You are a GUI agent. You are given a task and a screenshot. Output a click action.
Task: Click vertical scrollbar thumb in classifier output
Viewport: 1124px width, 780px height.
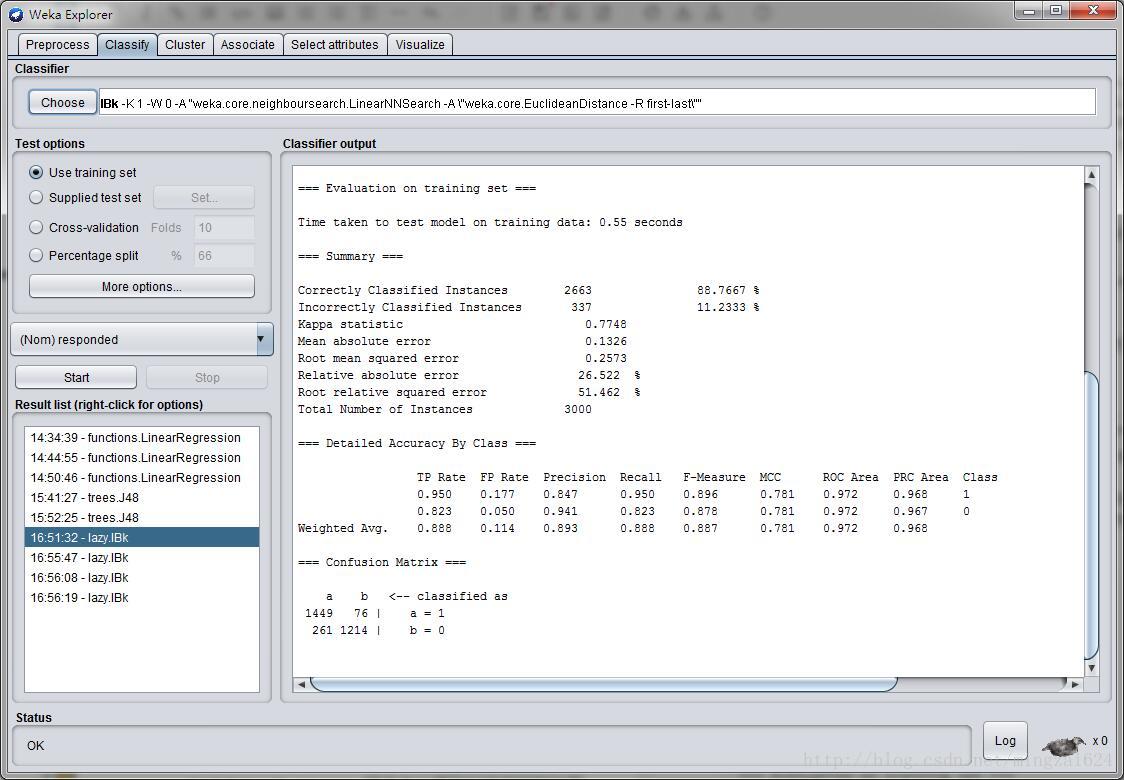coord(1091,515)
